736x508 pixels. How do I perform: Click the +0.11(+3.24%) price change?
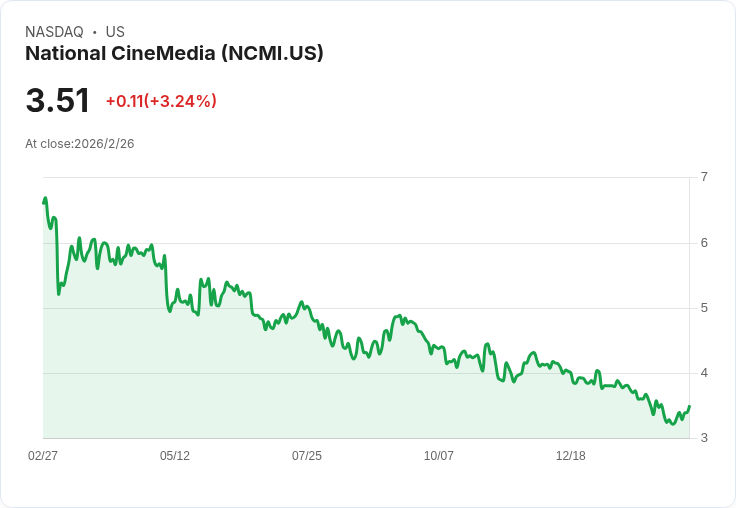(x=161, y=101)
